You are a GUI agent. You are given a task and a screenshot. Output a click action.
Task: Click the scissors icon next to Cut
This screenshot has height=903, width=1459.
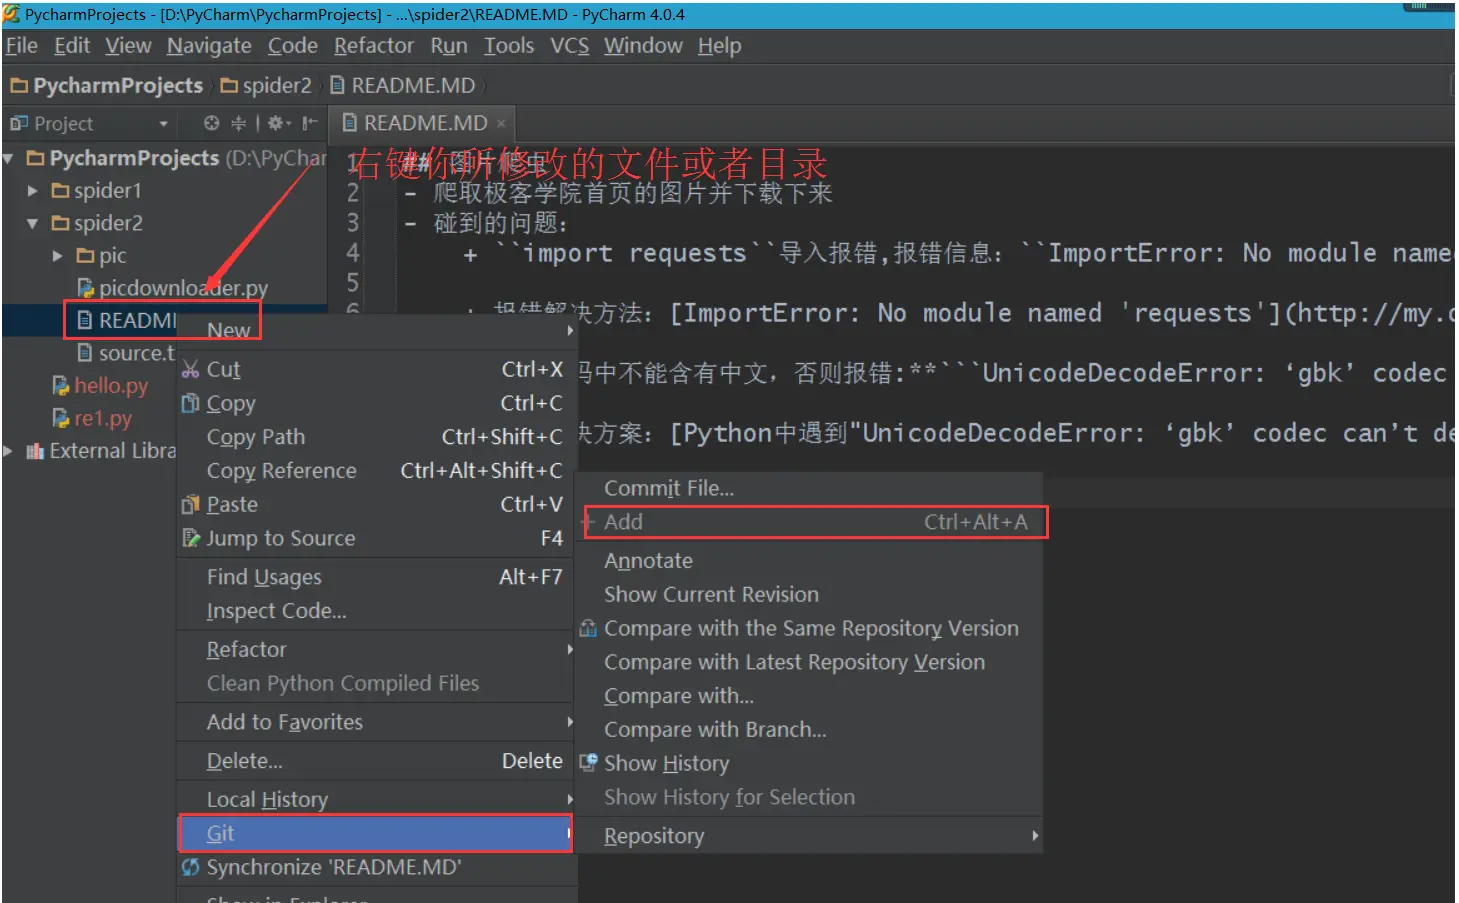pyautogui.click(x=191, y=370)
